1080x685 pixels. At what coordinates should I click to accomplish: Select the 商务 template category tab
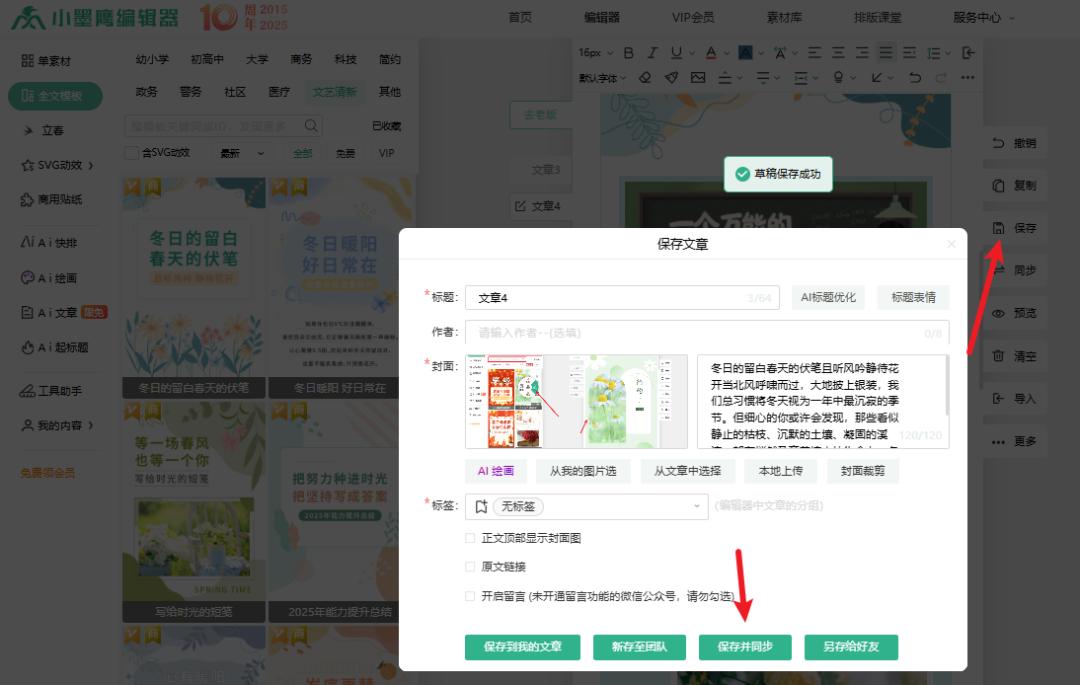pyautogui.click(x=301, y=59)
